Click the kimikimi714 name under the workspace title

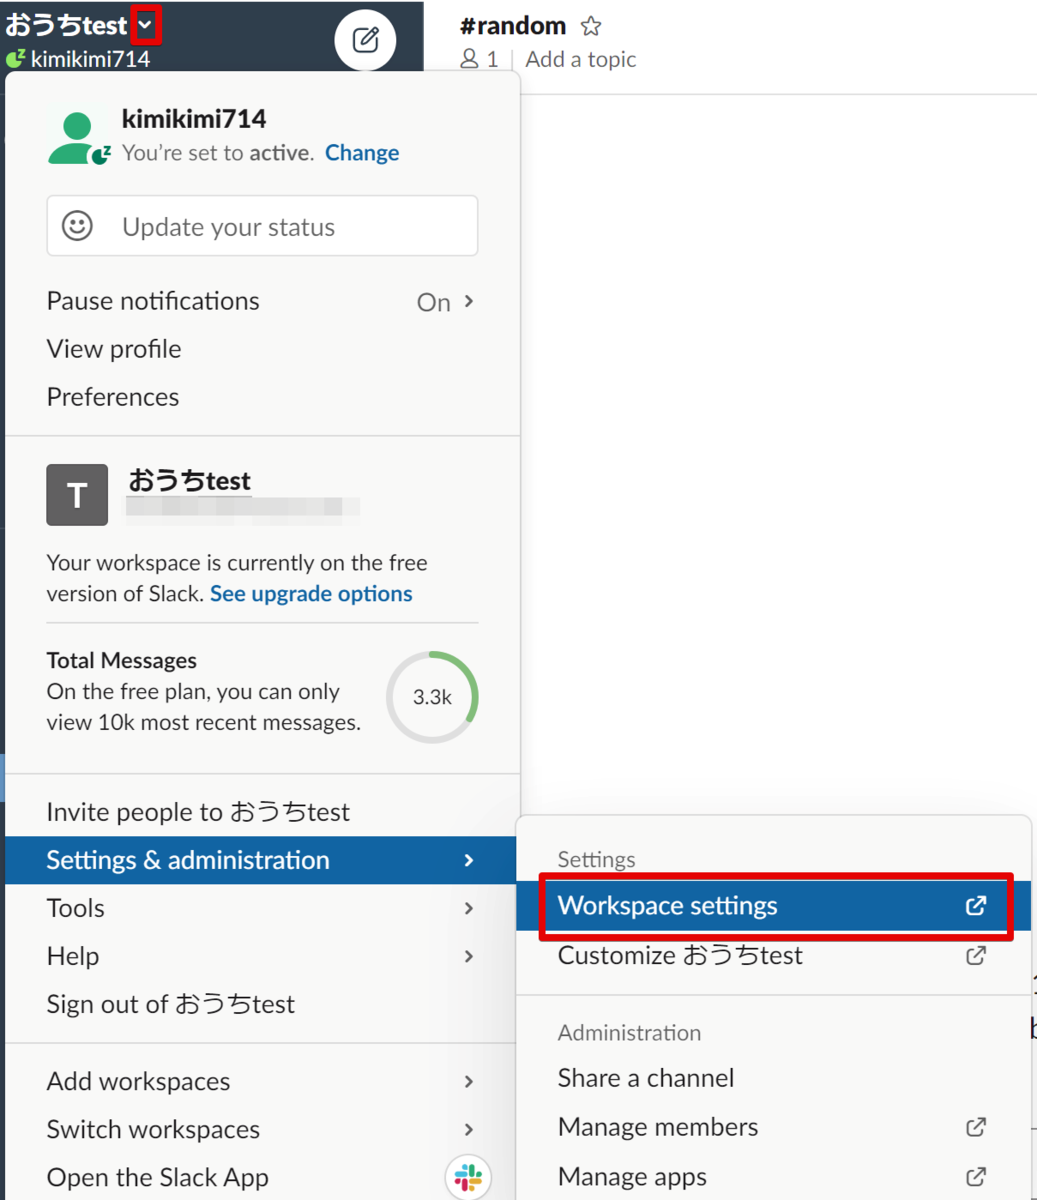pos(90,59)
